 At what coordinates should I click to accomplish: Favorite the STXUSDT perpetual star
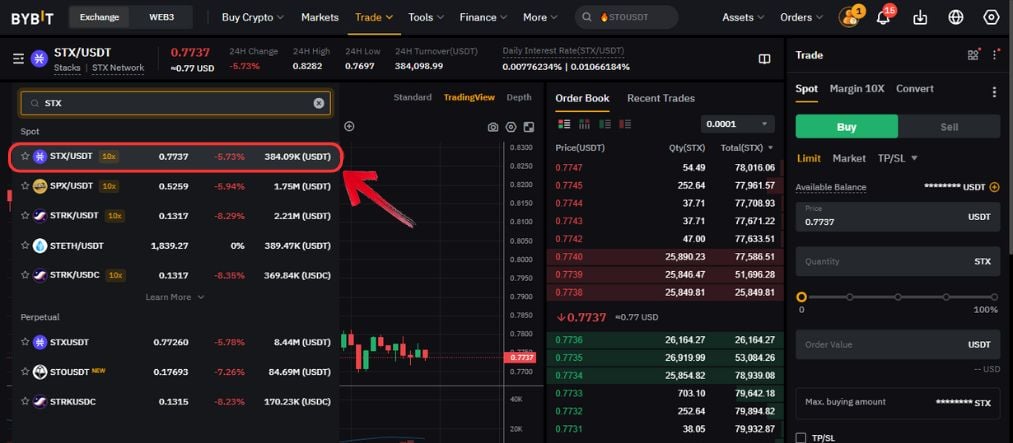pos(25,342)
